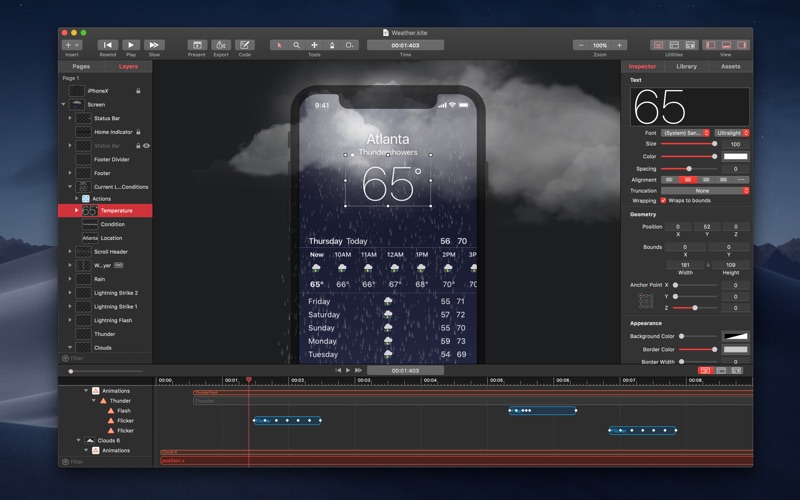Collapse the Thunder animation group in timeline

point(93,400)
